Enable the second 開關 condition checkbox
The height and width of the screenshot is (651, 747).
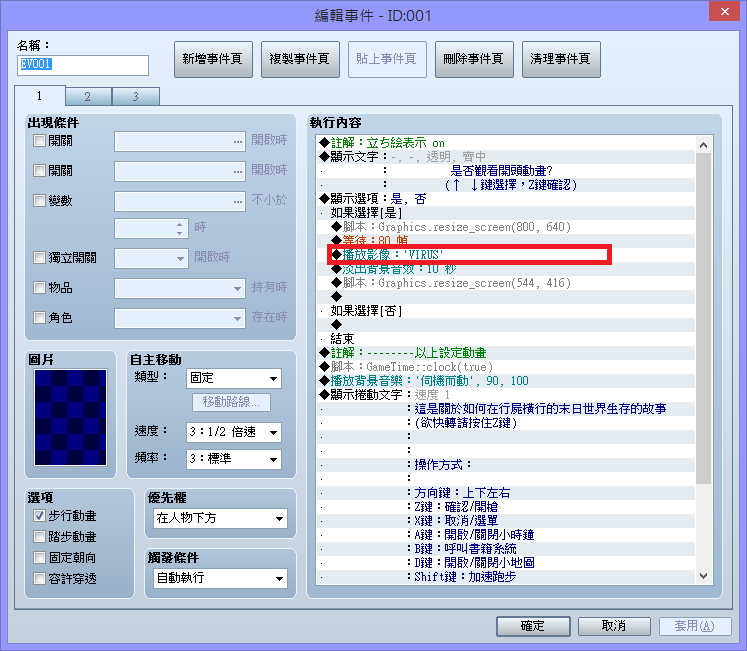click(40, 171)
